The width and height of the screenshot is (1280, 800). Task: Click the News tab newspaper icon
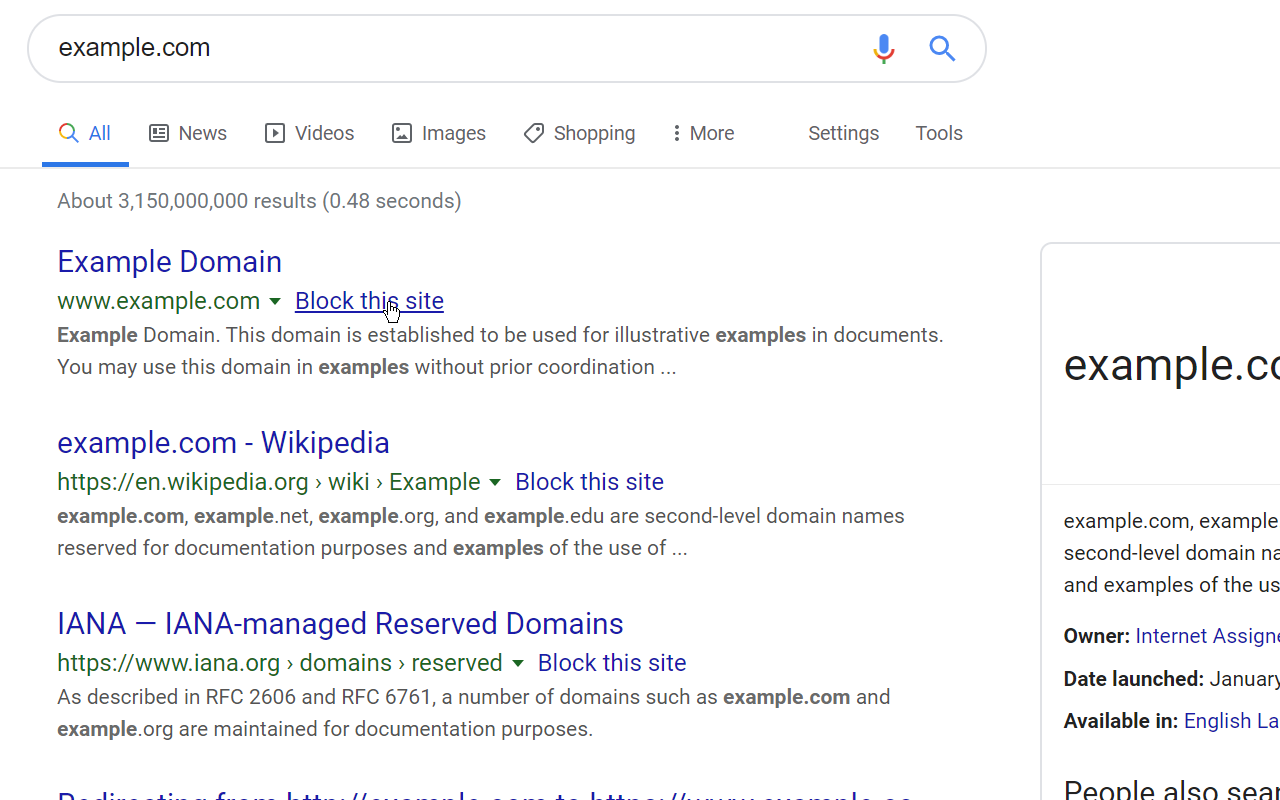pos(159,133)
